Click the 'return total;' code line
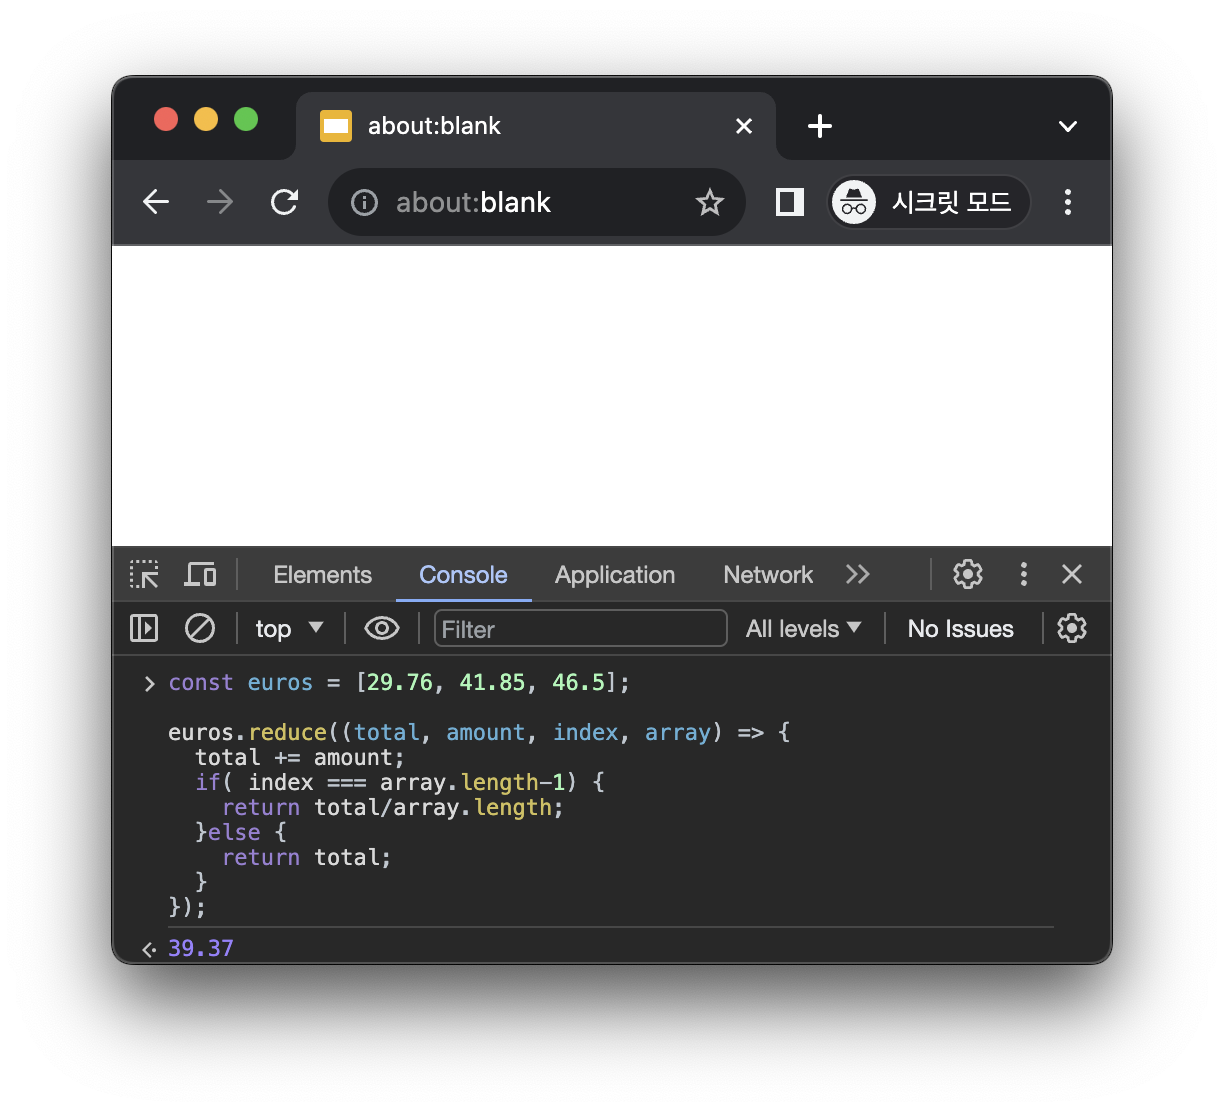1224x1112 pixels. pyautogui.click(x=307, y=857)
